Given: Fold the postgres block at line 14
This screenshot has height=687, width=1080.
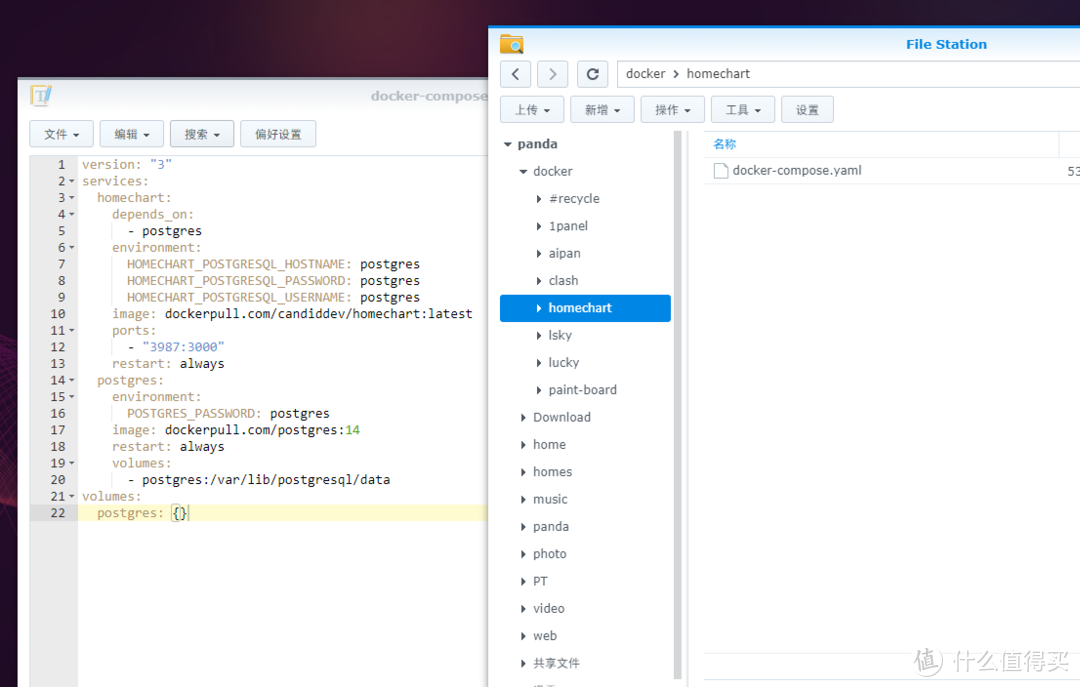Looking at the screenshot, I should (72, 381).
